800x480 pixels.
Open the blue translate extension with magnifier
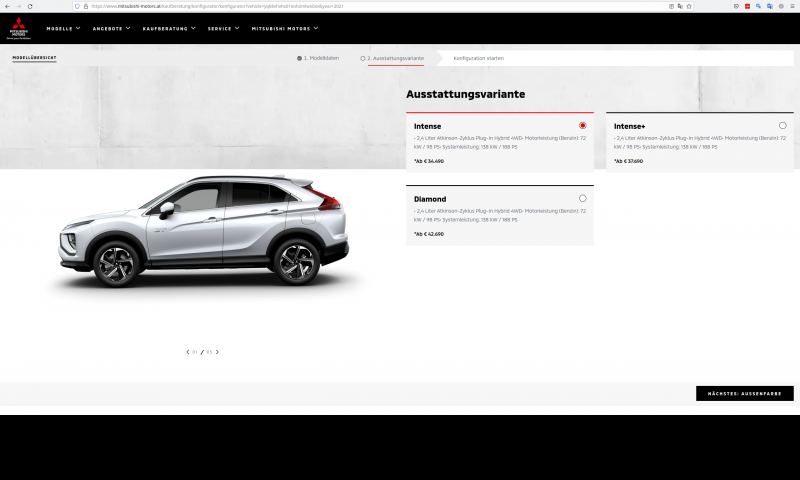759,6
